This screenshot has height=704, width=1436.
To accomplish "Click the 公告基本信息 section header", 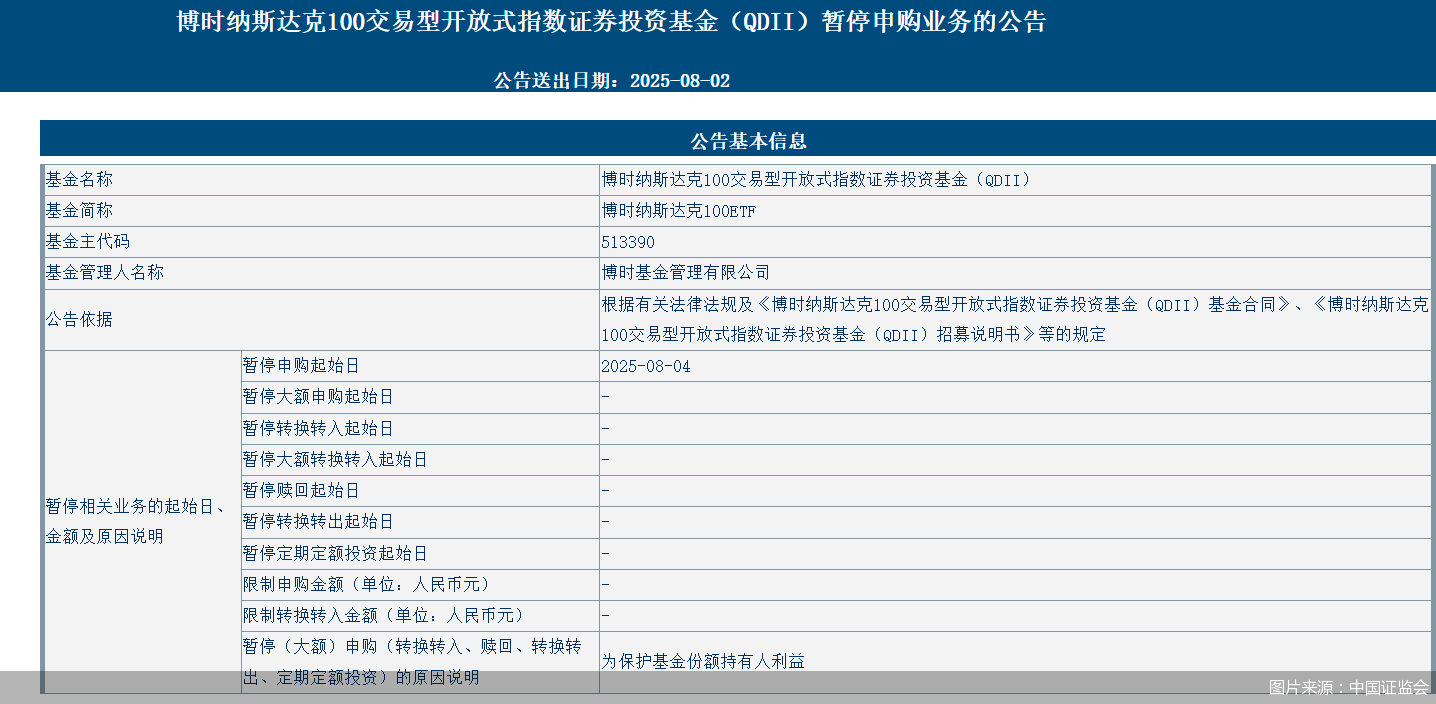I will point(735,141).
